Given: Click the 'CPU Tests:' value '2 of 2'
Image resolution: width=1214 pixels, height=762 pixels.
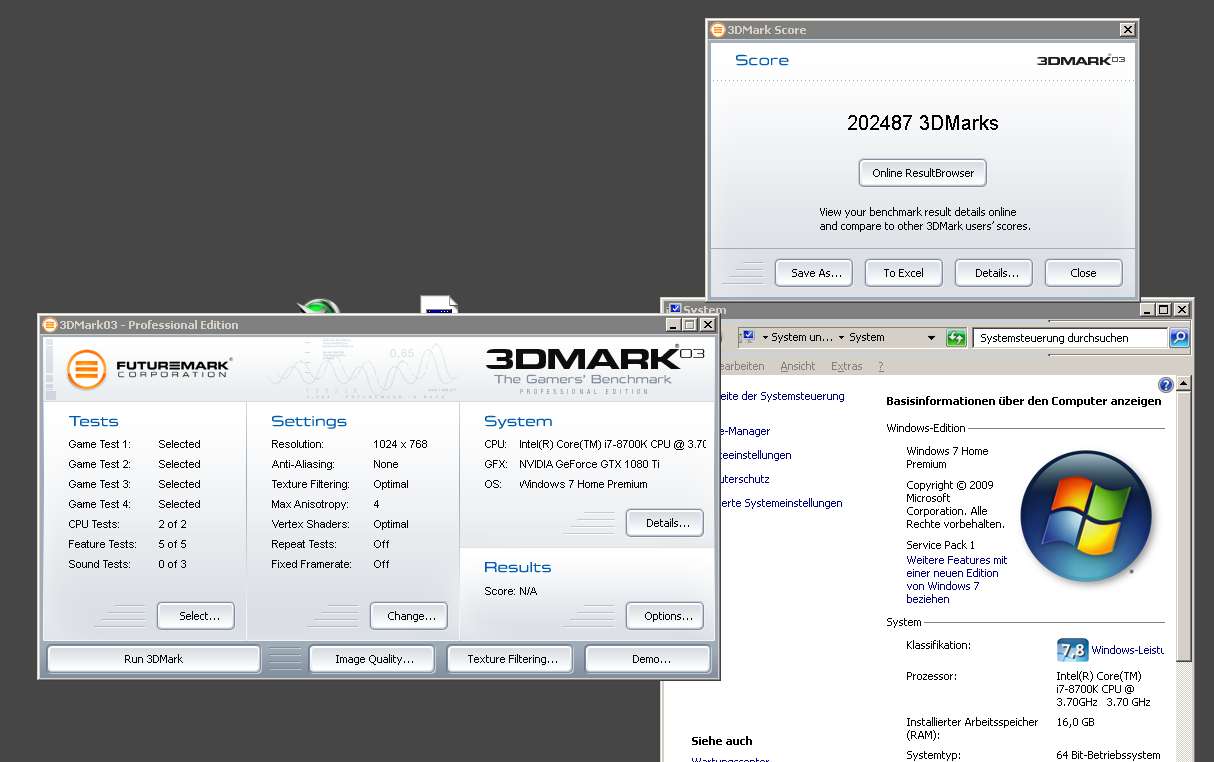Looking at the screenshot, I should pyautogui.click(x=172, y=524).
